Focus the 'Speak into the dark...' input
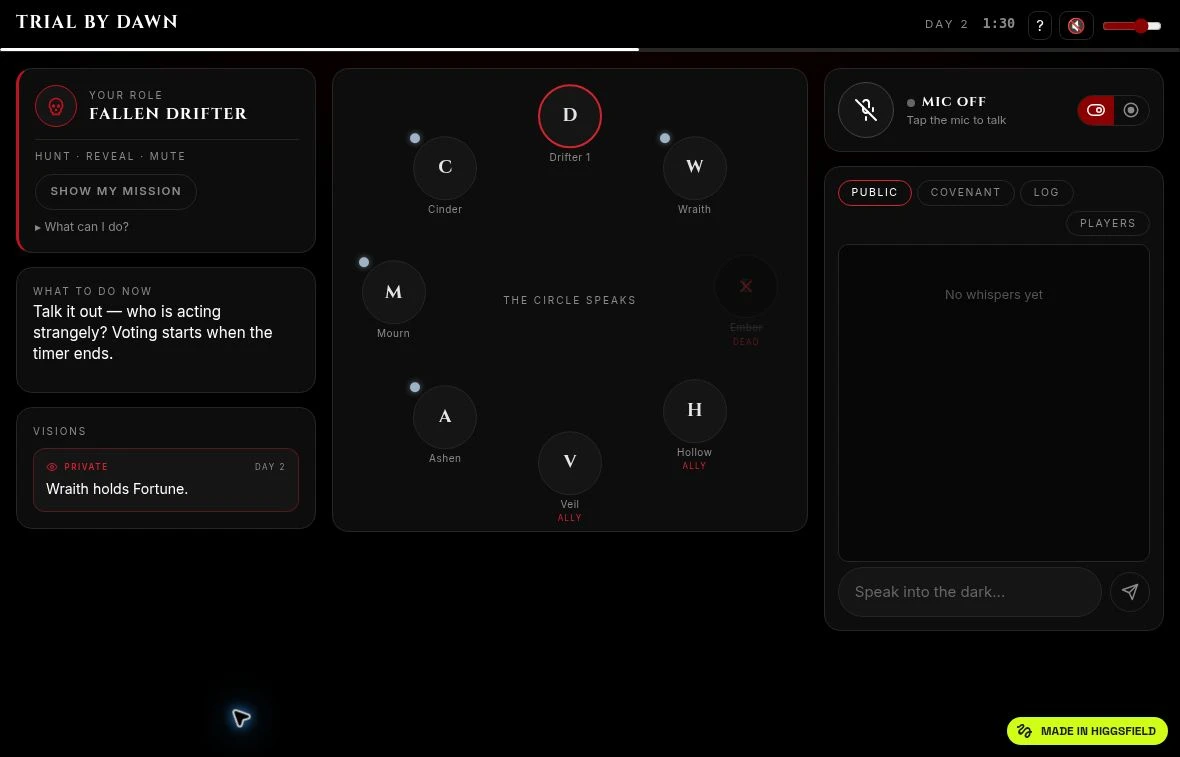This screenshot has width=1180, height=757. [970, 592]
